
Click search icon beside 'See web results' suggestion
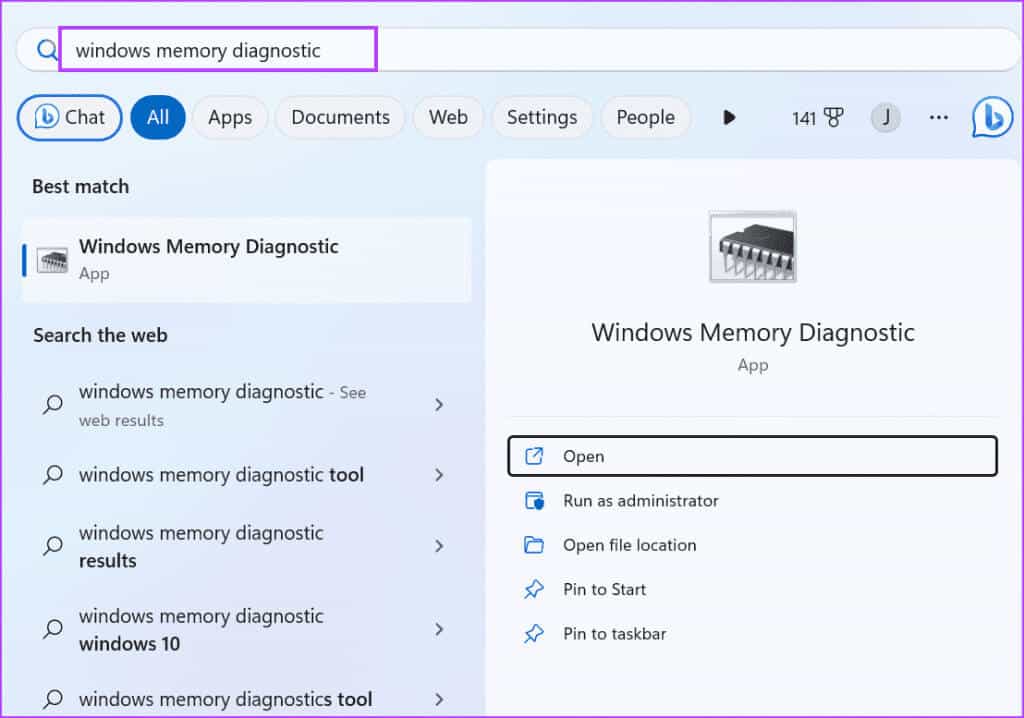tap(53, 405)
